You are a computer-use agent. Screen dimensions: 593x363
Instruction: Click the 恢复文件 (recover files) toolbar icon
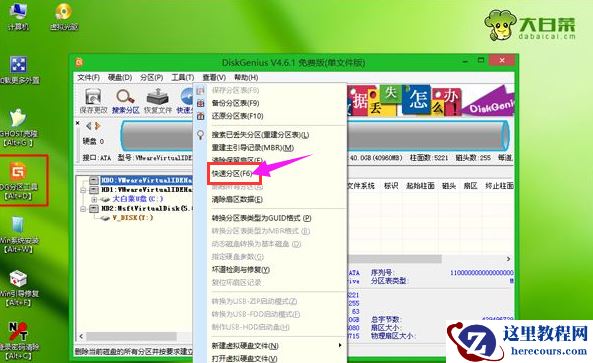[x=158, y=97]
